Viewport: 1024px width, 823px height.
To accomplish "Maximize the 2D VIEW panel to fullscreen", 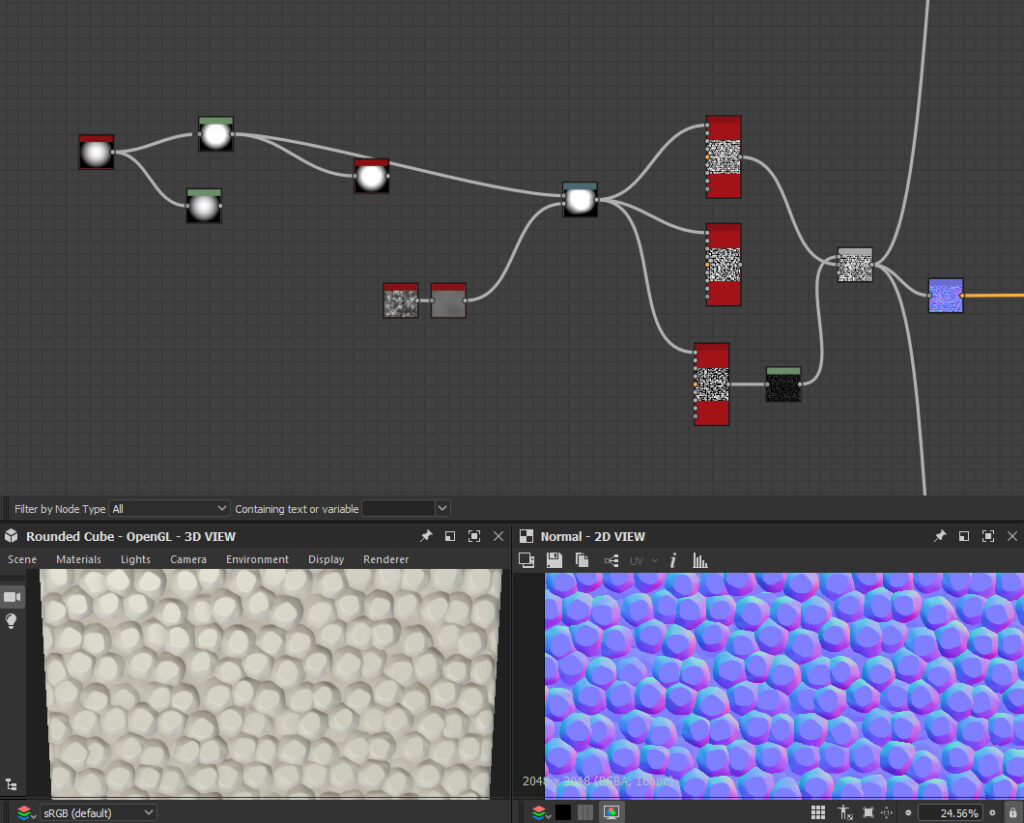I will 988,536.
